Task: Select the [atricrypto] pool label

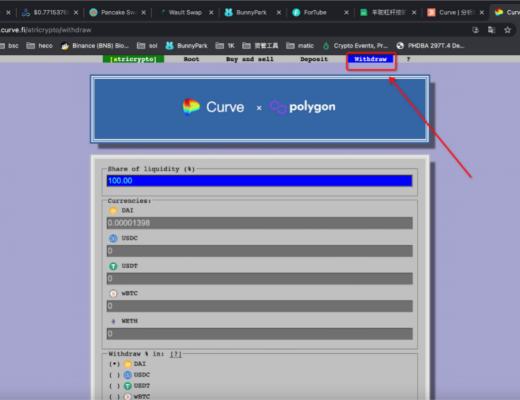Action: [x=133, y=59]
